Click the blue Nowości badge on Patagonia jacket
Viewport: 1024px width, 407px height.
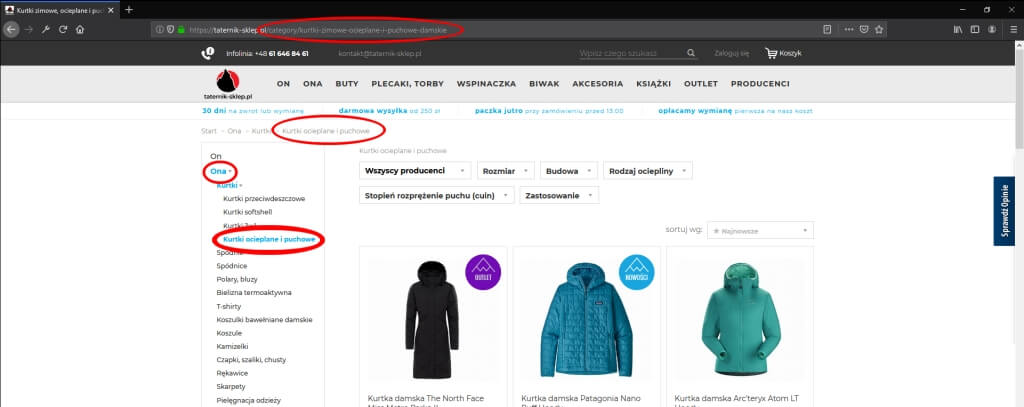pos(636,272)
